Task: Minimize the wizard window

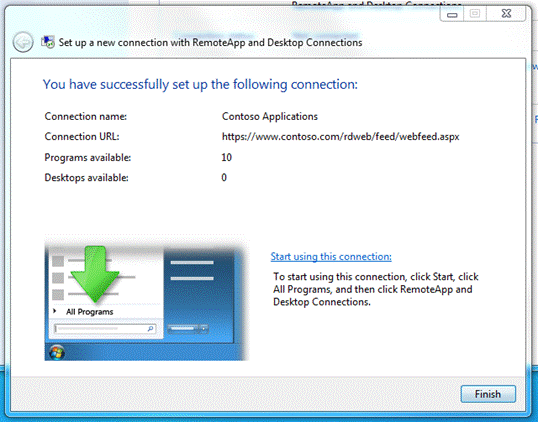Action: tap(452, 14)
